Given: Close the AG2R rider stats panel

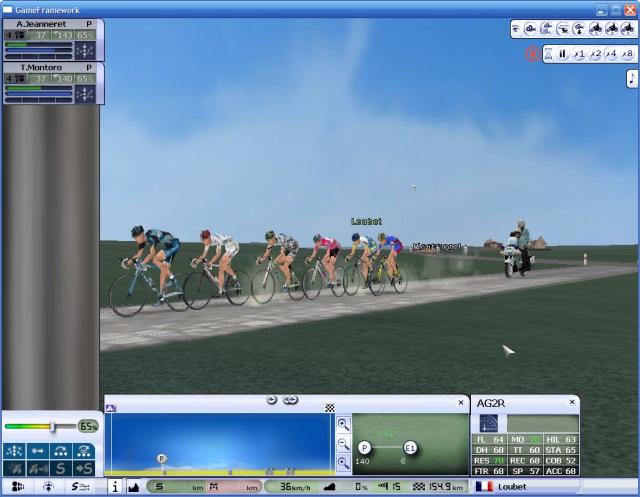Looking at the screenshot, I should (x=571, y=402).
